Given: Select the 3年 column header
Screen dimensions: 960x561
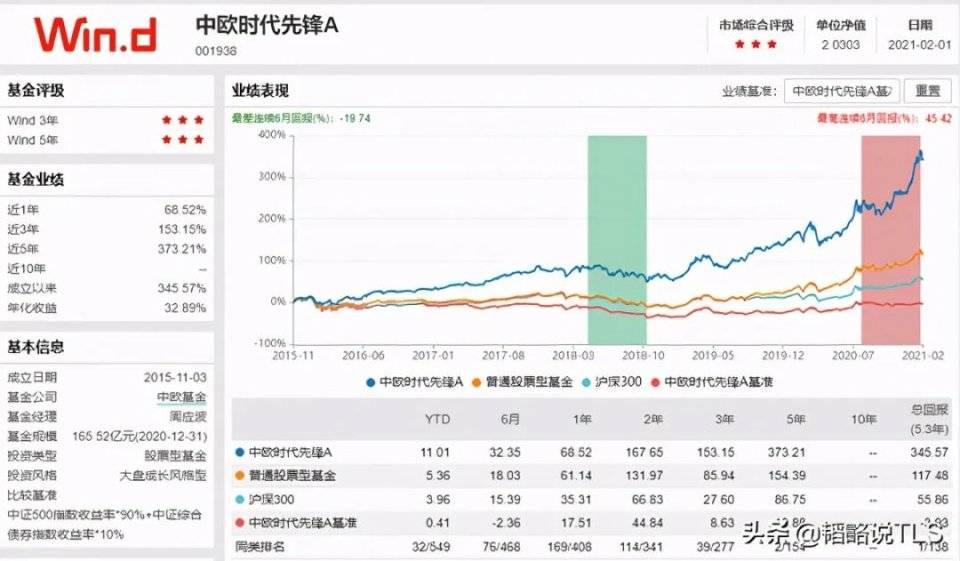Looking at the screenshot, I should (724, 420).
